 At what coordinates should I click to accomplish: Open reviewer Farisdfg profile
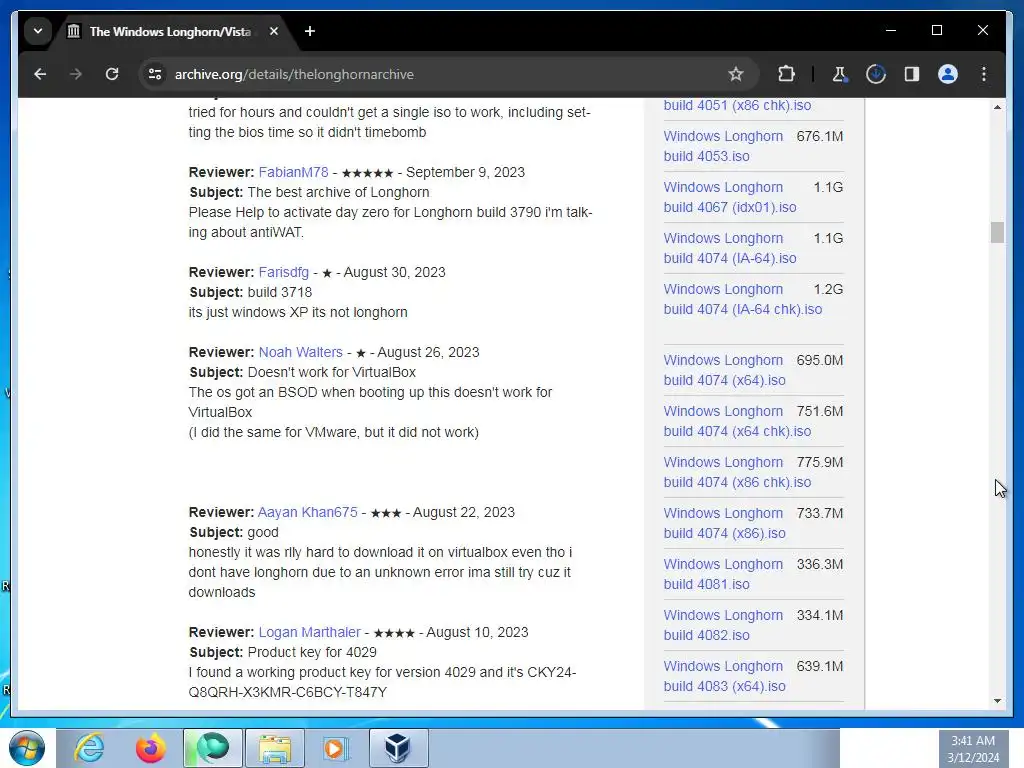283,272
